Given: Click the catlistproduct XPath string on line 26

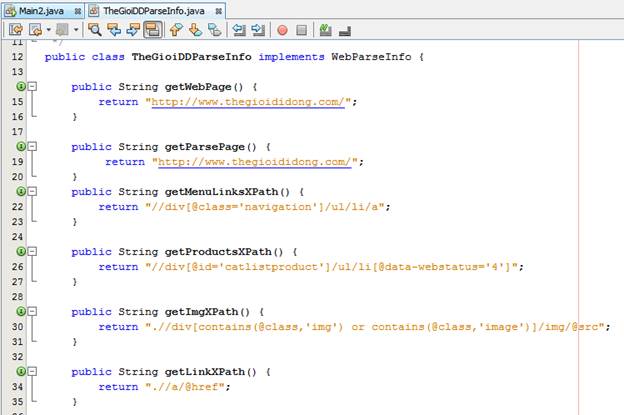Looking at the screenshot, I should [x=332, y=267].
